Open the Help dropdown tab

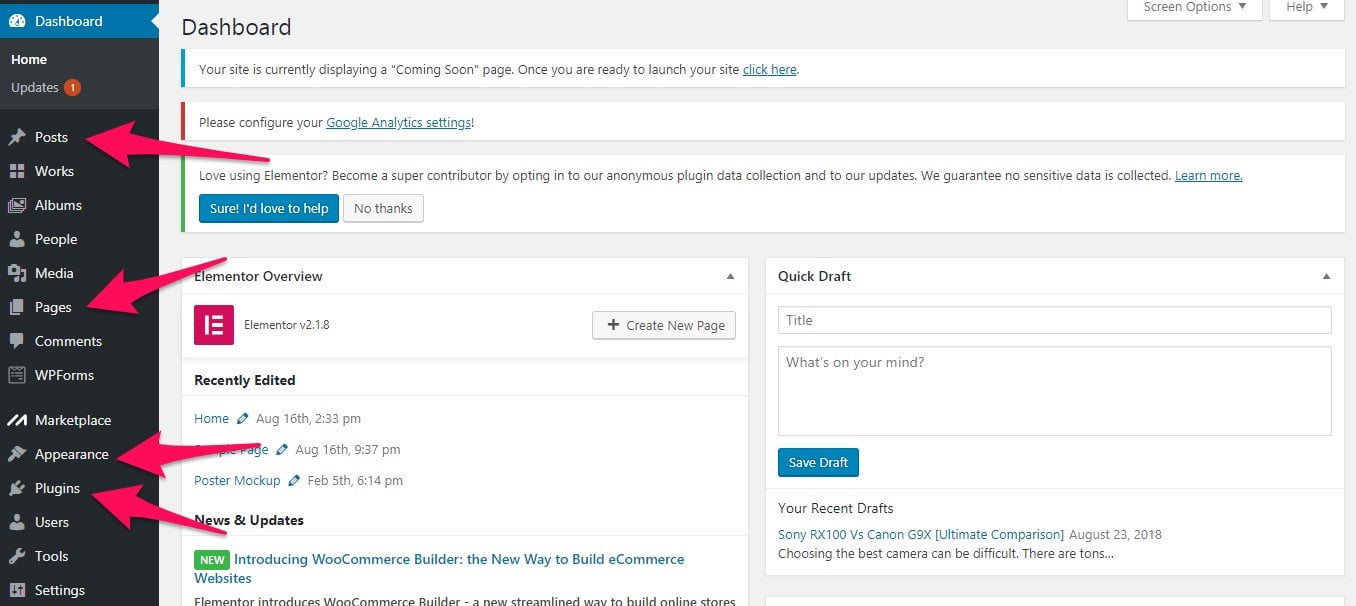point(1307,9)
